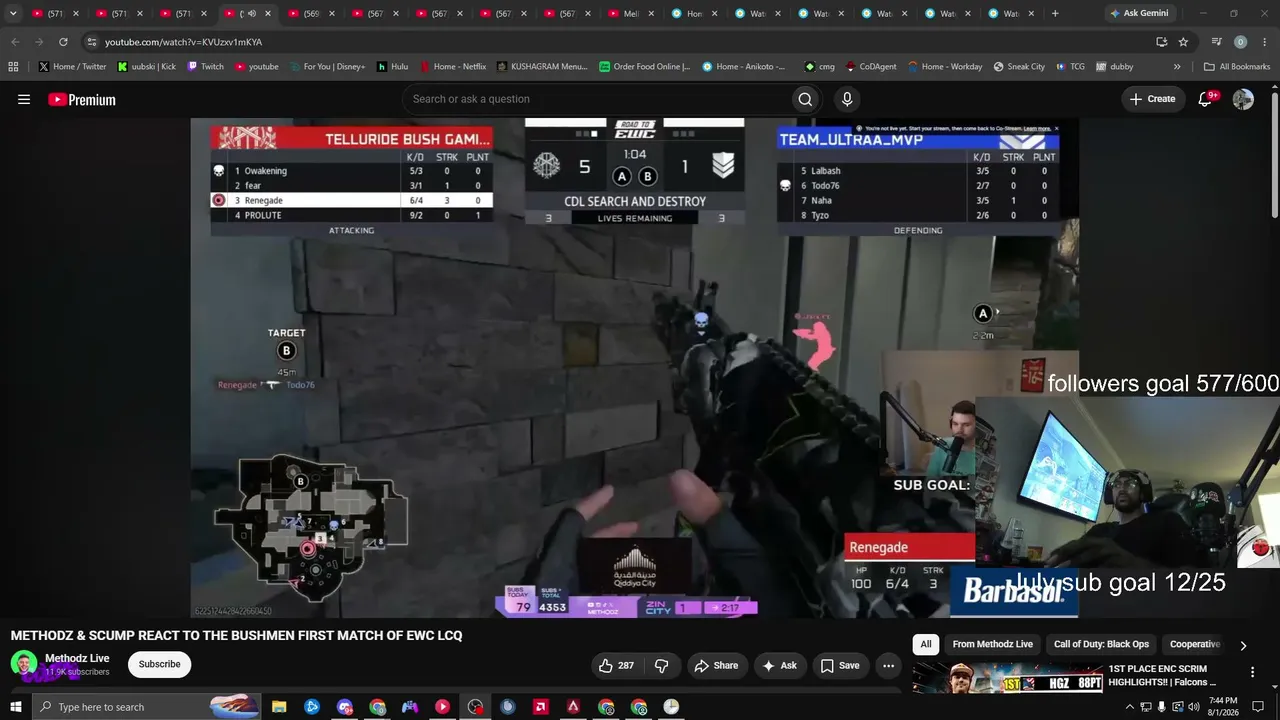Switch to the Mell browser tab
Viewport: 1280px width, 720px height.
coord(631,14)
